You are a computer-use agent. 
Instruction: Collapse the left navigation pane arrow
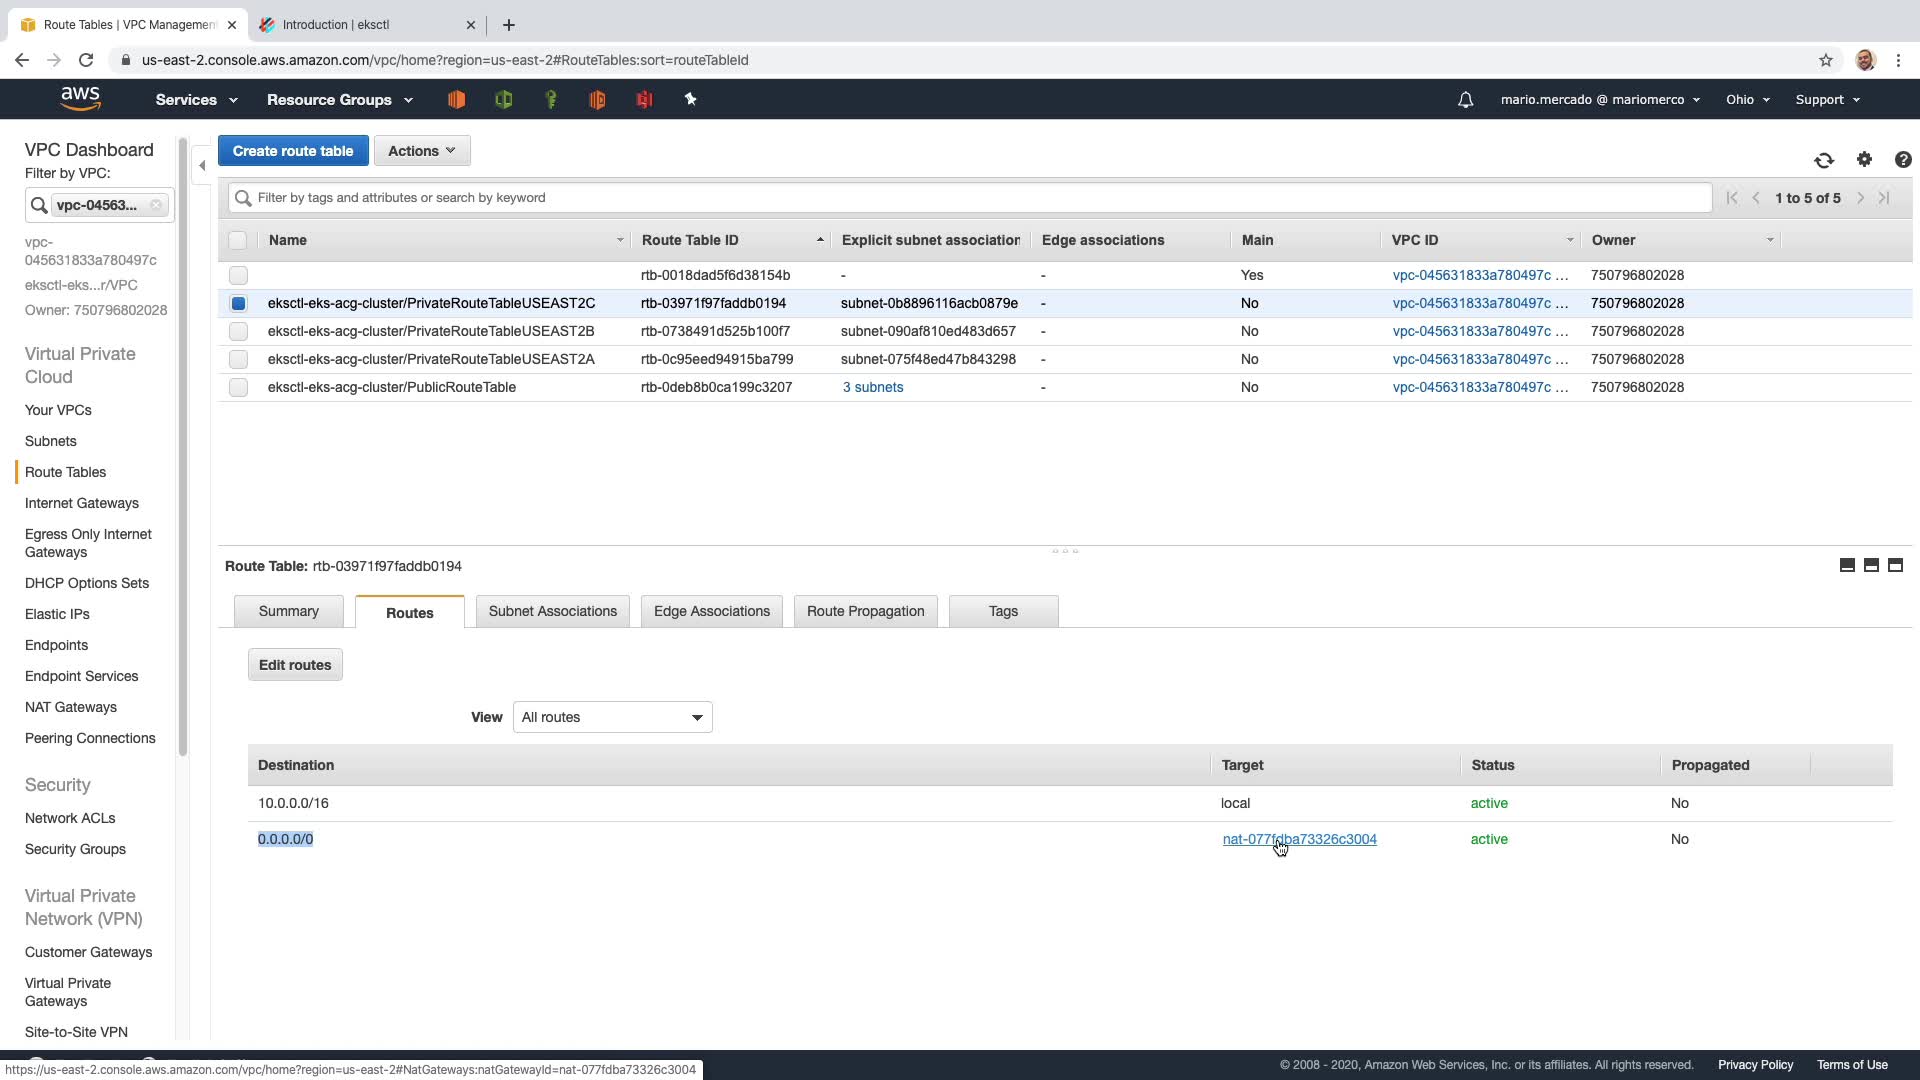[202, 166]
